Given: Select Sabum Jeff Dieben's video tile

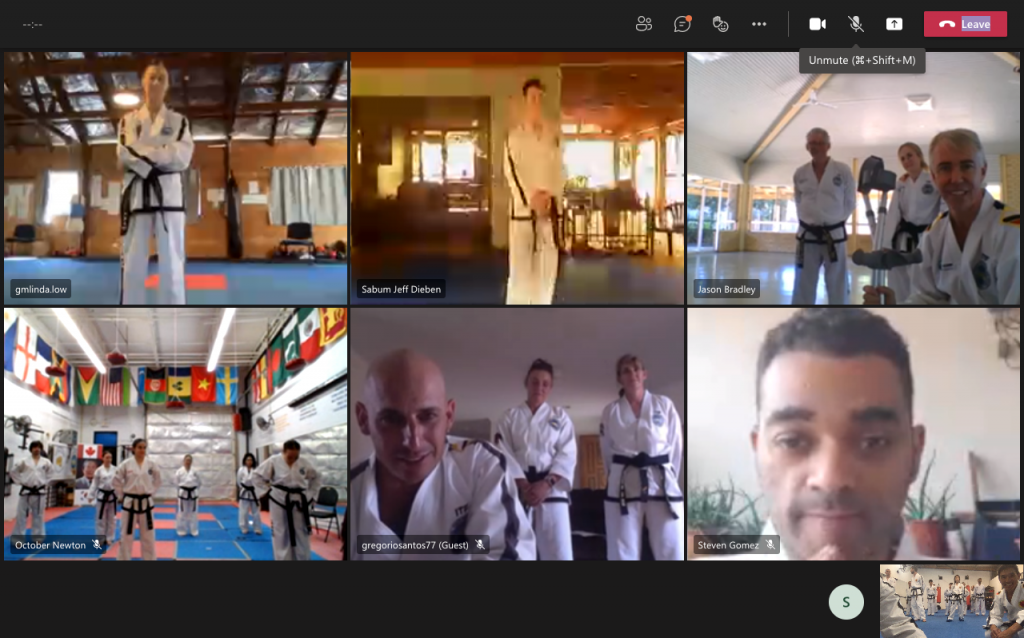Looking at the screenshot, I should click(517, 178).
